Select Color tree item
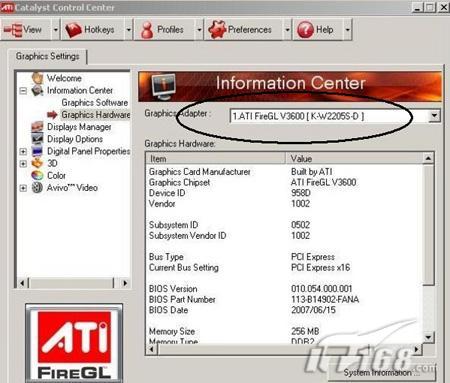Image resolution: width=450 pixels, height=383 pixels. [x=56, y=175]
